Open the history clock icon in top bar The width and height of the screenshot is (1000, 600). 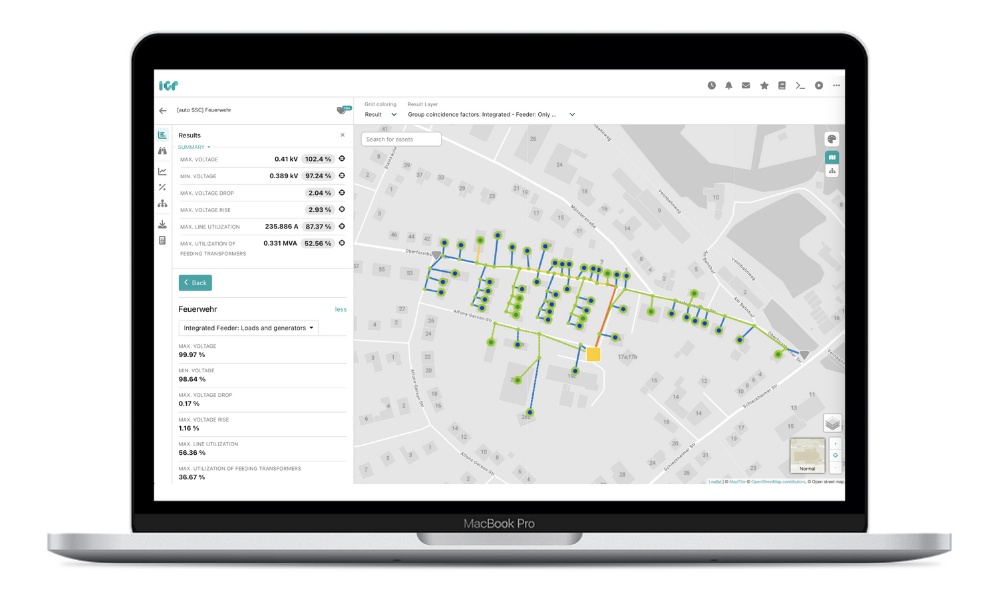tap(712, 85)
